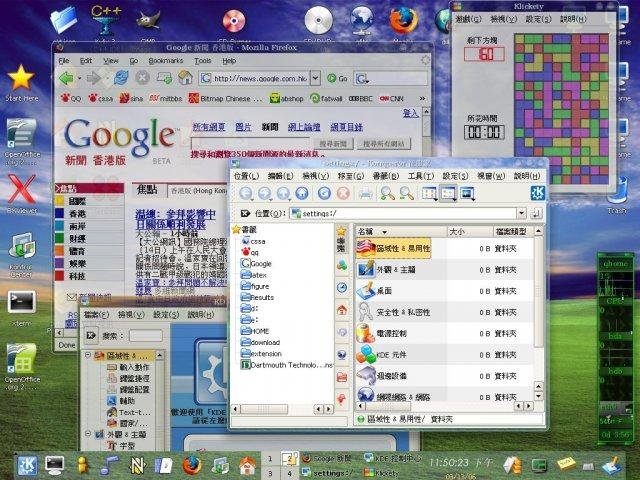Screen dimensions: 640x480
Task: Launch Firefox from the bottom panel
Action: pos(192,465)
